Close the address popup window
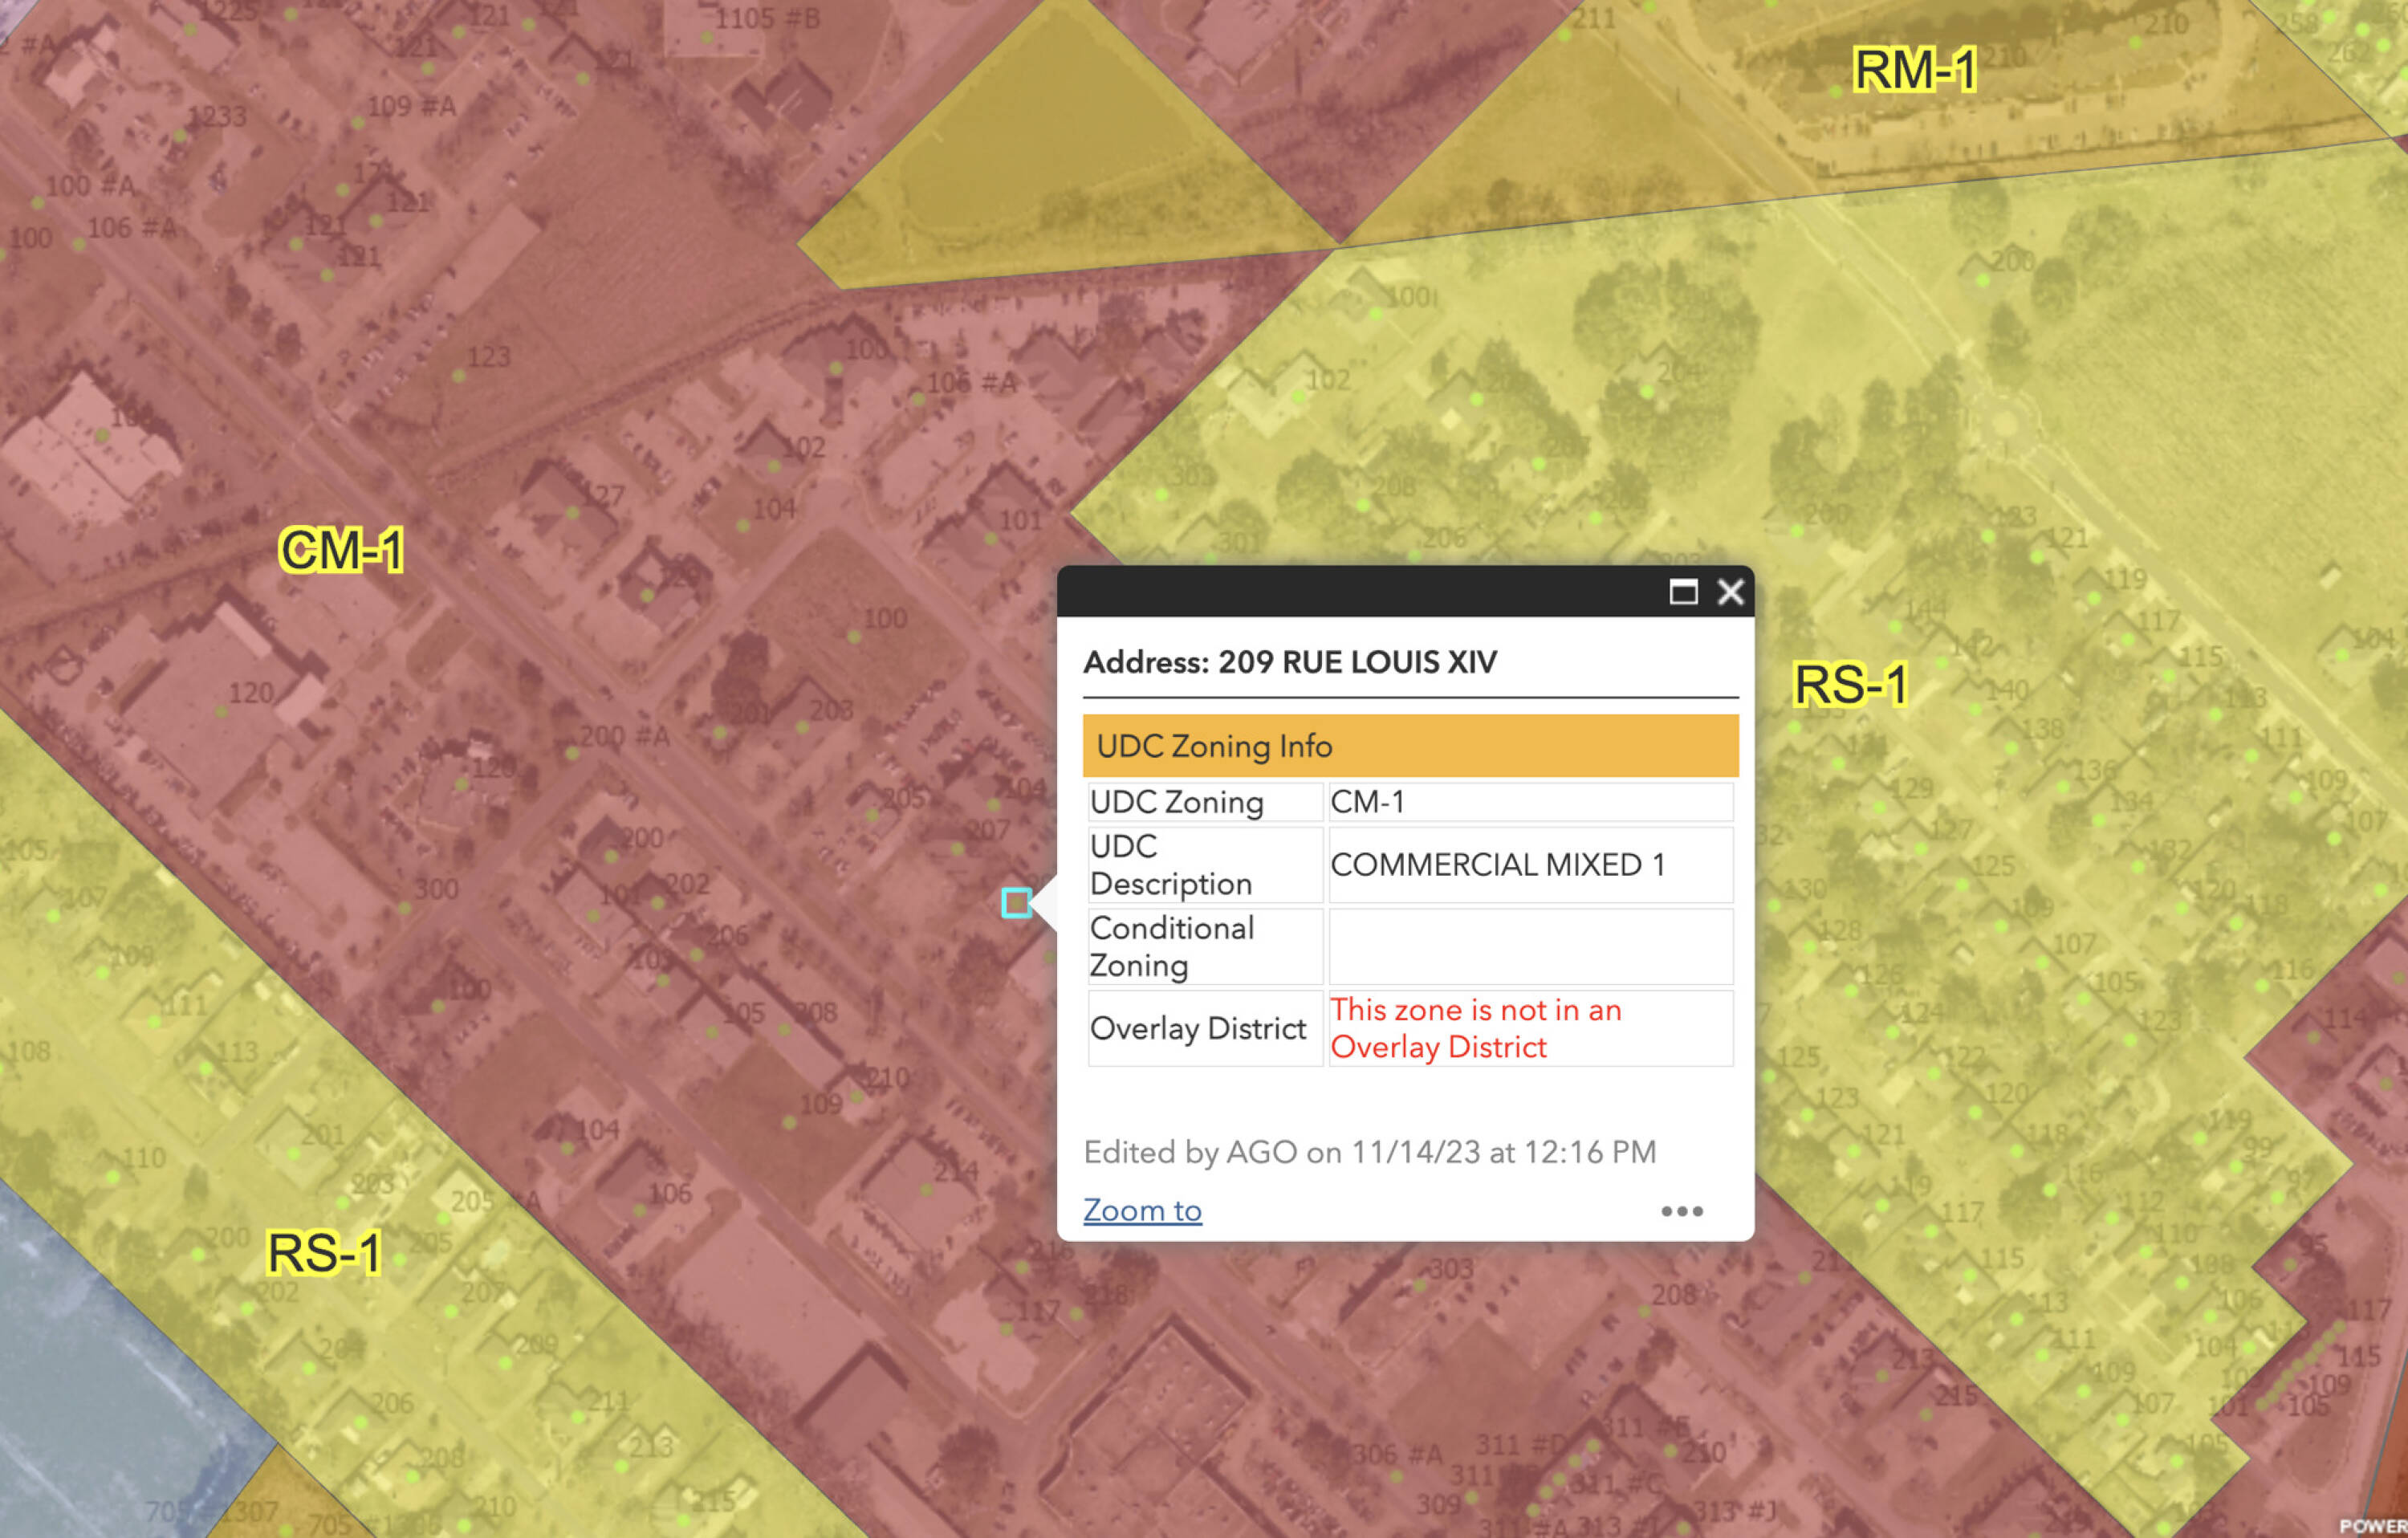 [x=1730, y=592]
